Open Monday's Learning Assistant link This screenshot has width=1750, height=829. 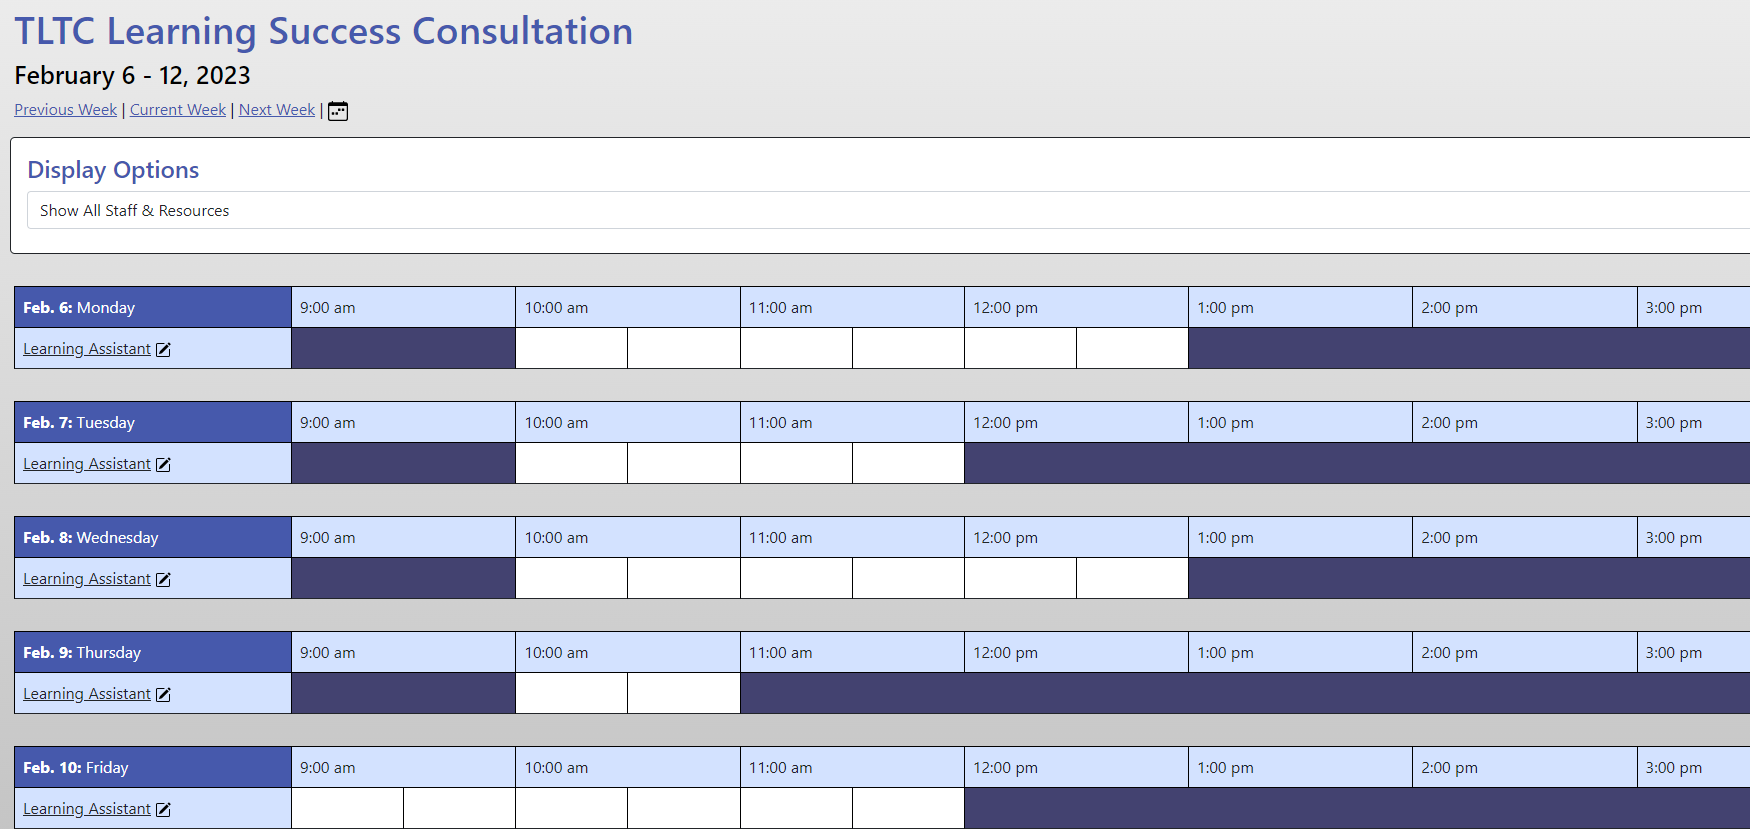87,349
